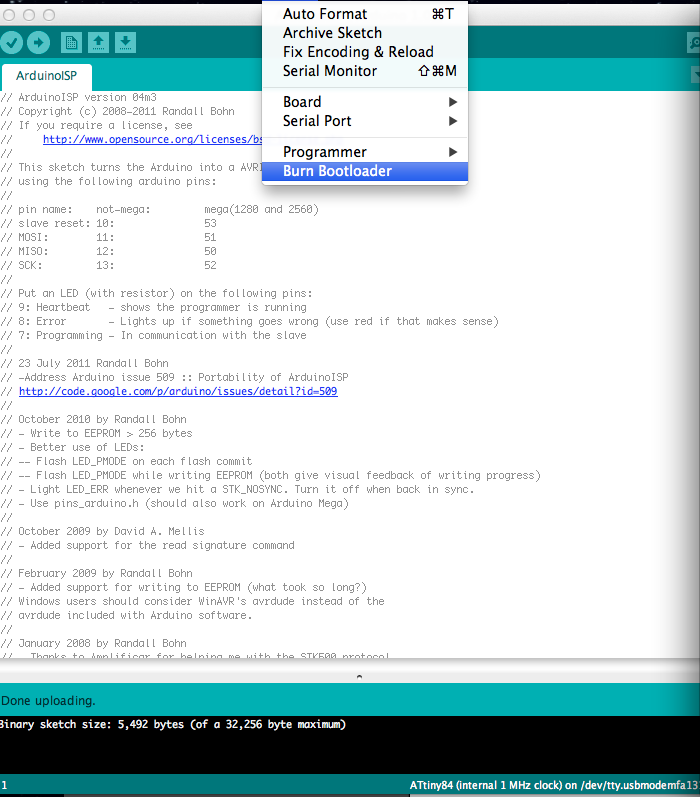Choose Archive Sketch menu item
Image resolution: width=700 pixels, height=797 pixels.
click(365, 33)
